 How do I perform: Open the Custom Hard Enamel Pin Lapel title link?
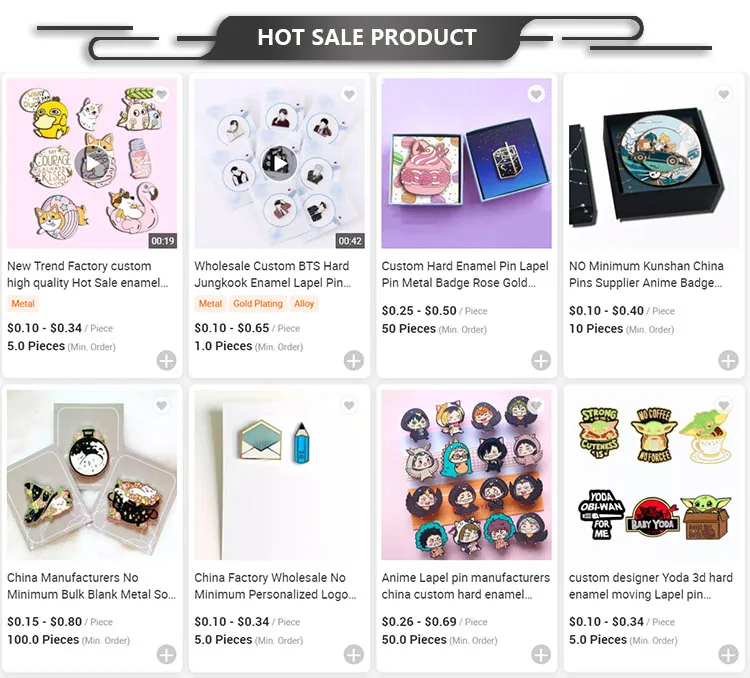[465, 274]
